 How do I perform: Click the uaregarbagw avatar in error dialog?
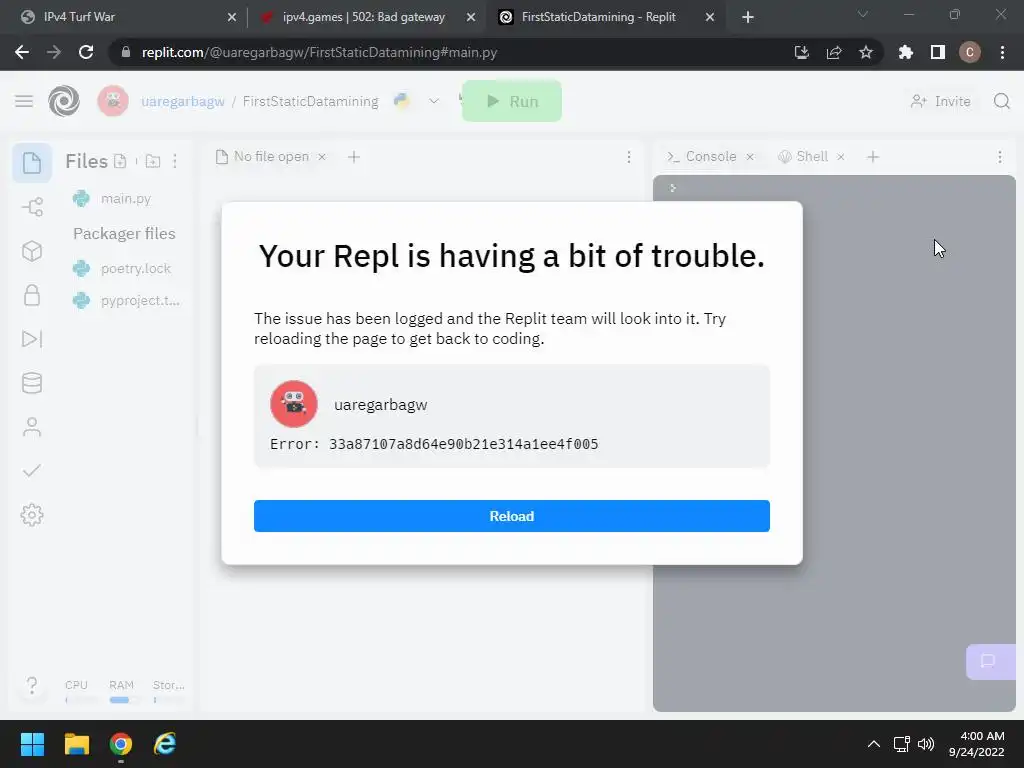[x=294, y=404]
